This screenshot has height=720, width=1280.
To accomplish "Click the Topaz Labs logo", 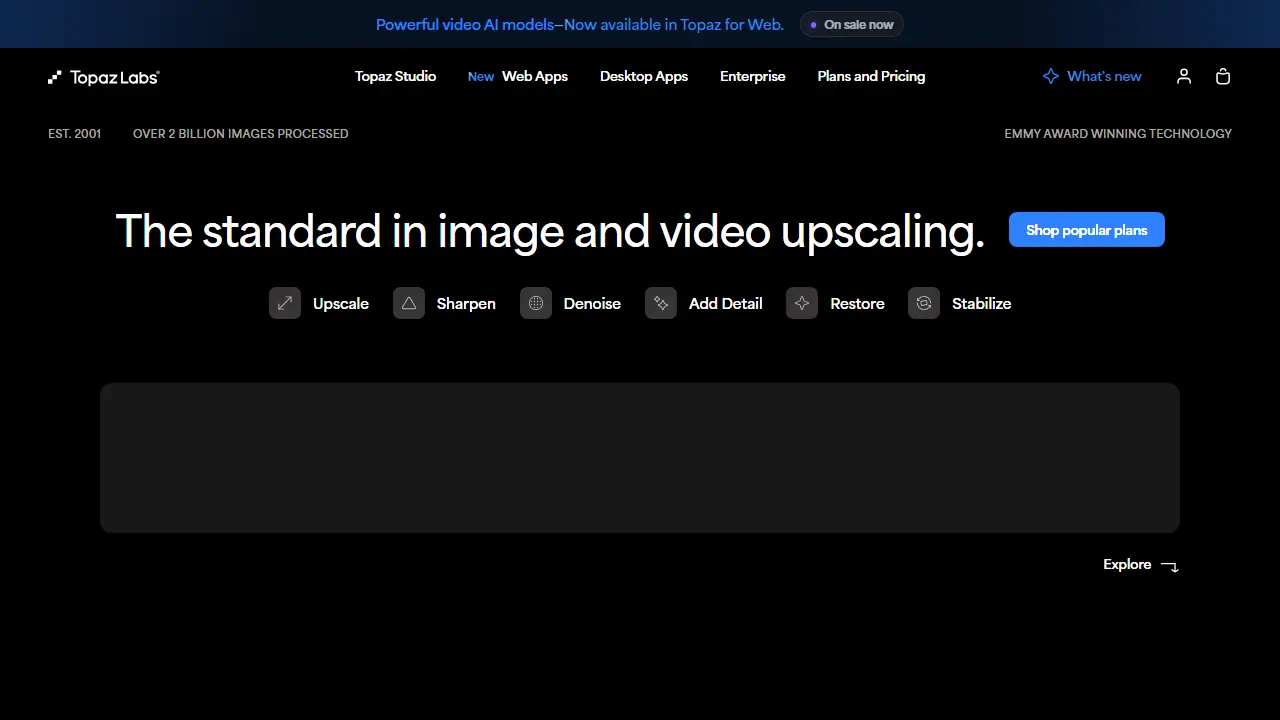I will tap(104, 77).
